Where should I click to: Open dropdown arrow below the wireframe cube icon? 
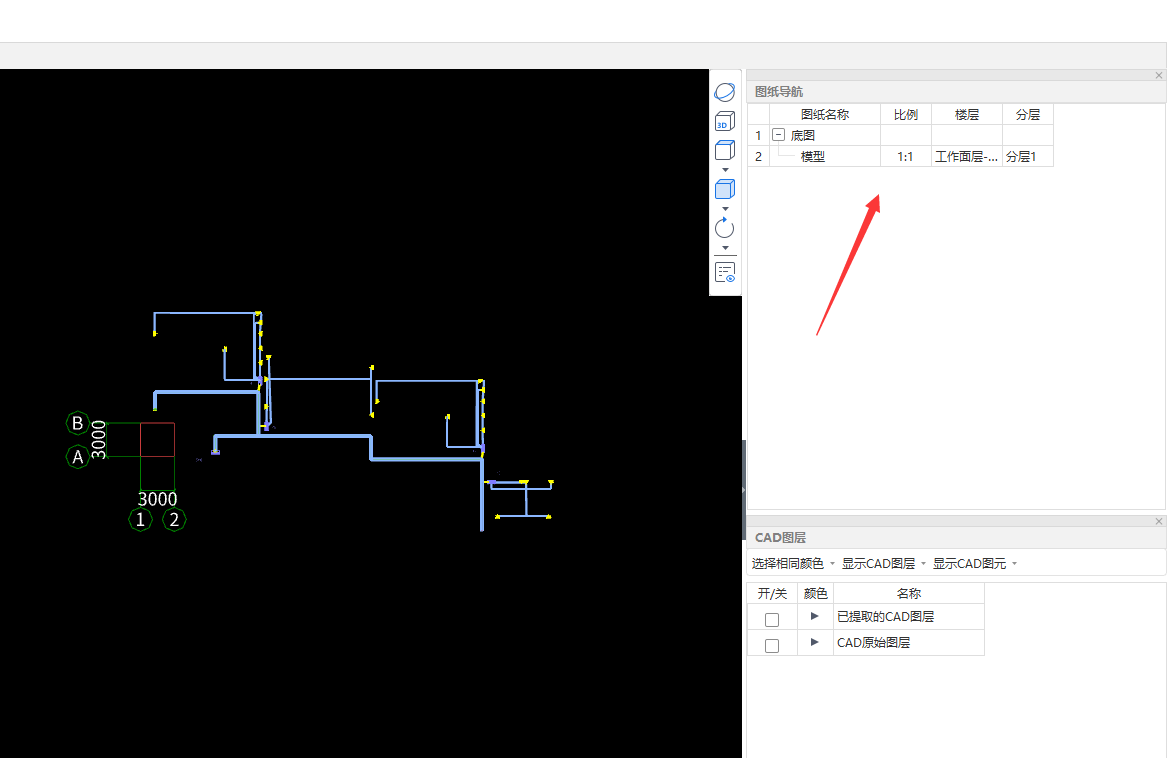point(725,170)
